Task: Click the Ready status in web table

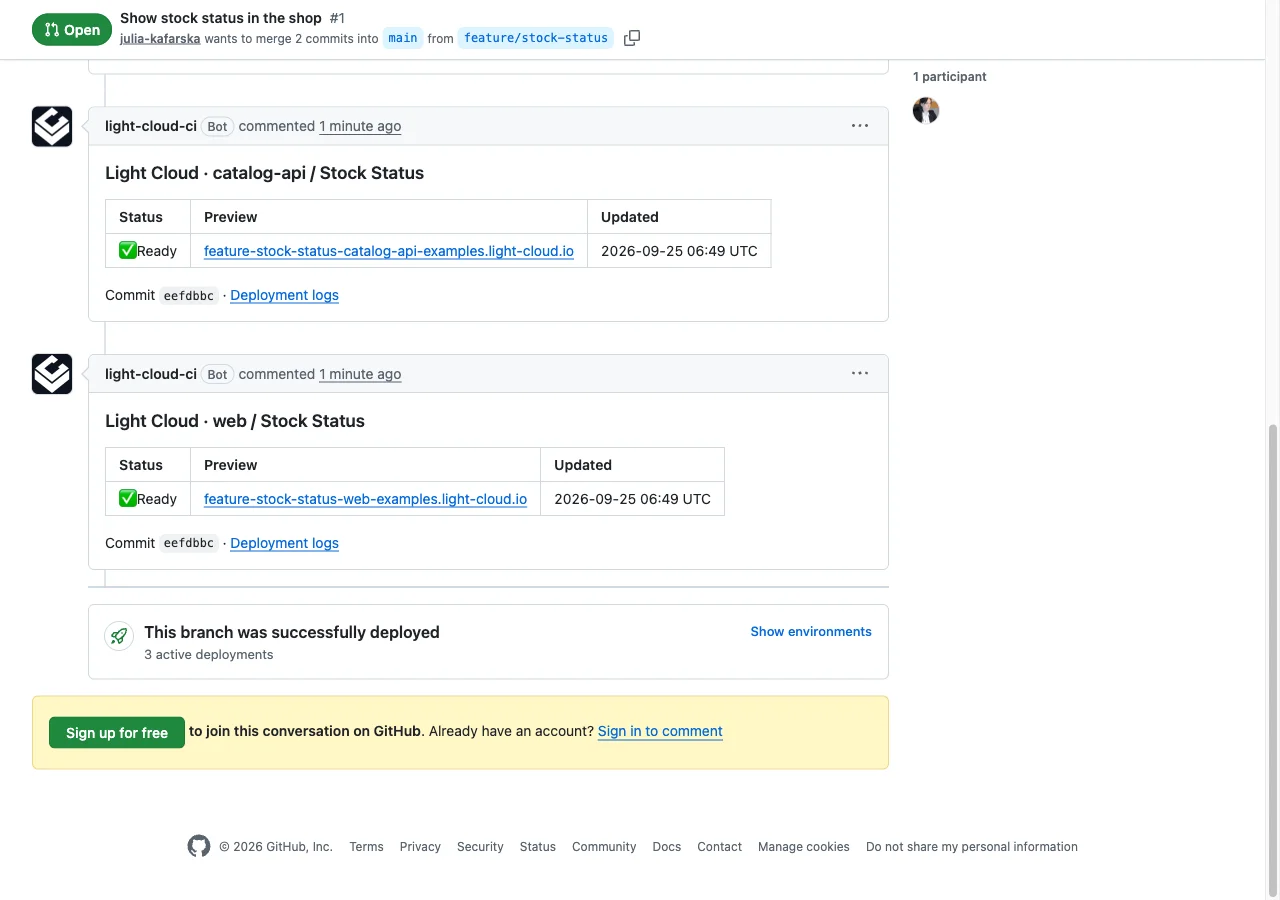Action: (x=148, y=499)
